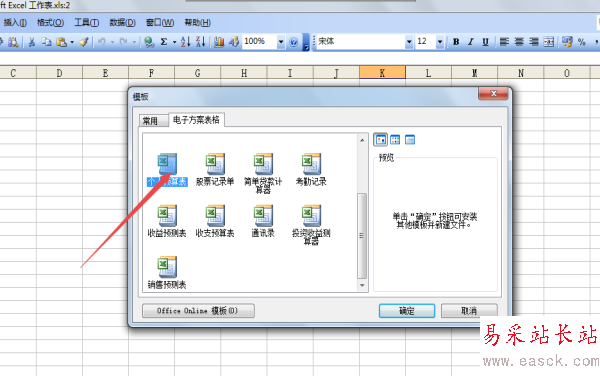The width and height of the screenshot is (600, 376).
Task: Open the 工具(T) menu
Action: (x=86, y=23)
